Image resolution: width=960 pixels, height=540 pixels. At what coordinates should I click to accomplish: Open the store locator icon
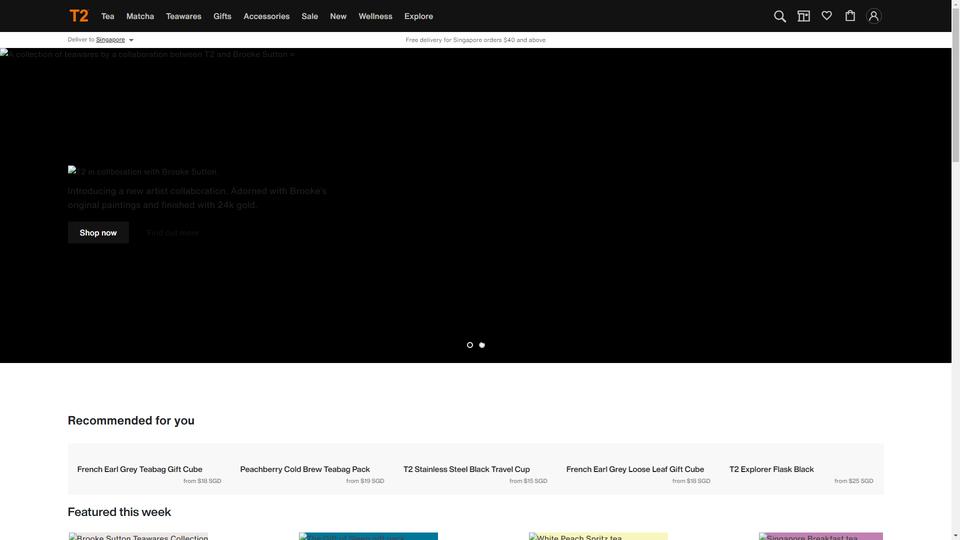click(x=803, y=17)
